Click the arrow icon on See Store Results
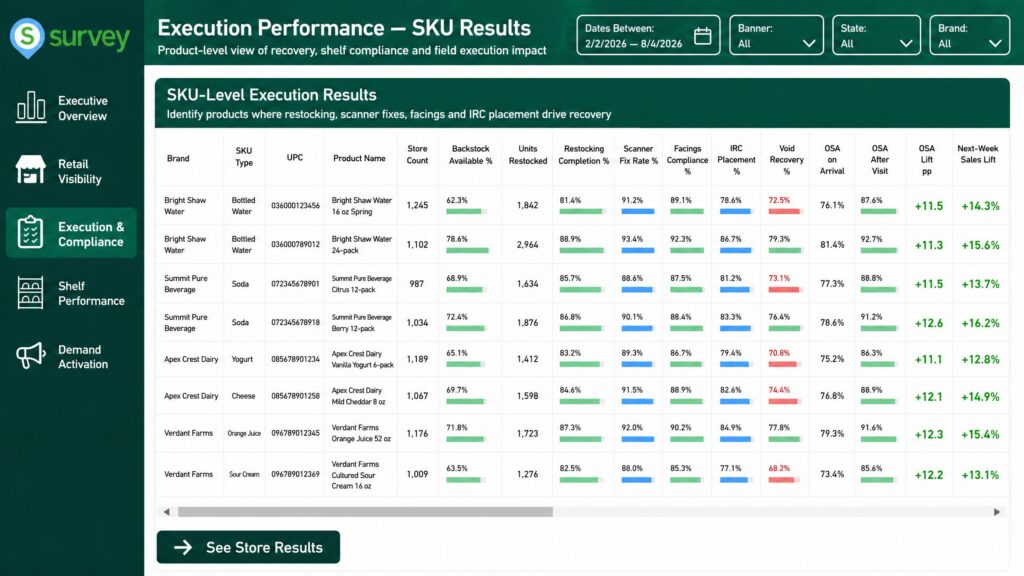Image resolution: width=1024 pixels, height=576 pixels. pos(183,547)
